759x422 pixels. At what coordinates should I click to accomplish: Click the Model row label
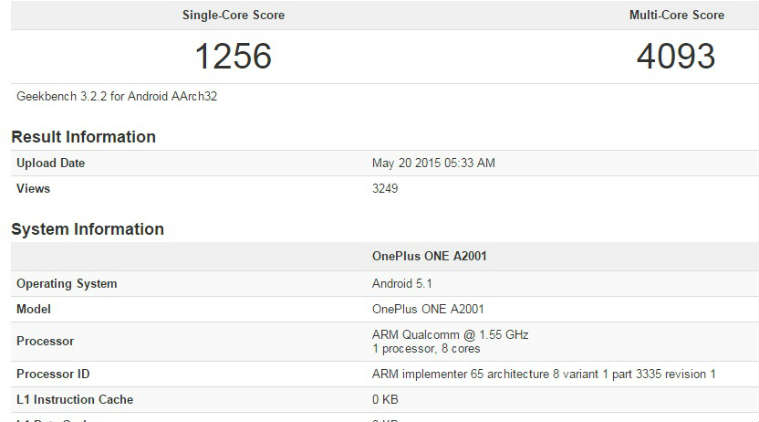(33, 309)
